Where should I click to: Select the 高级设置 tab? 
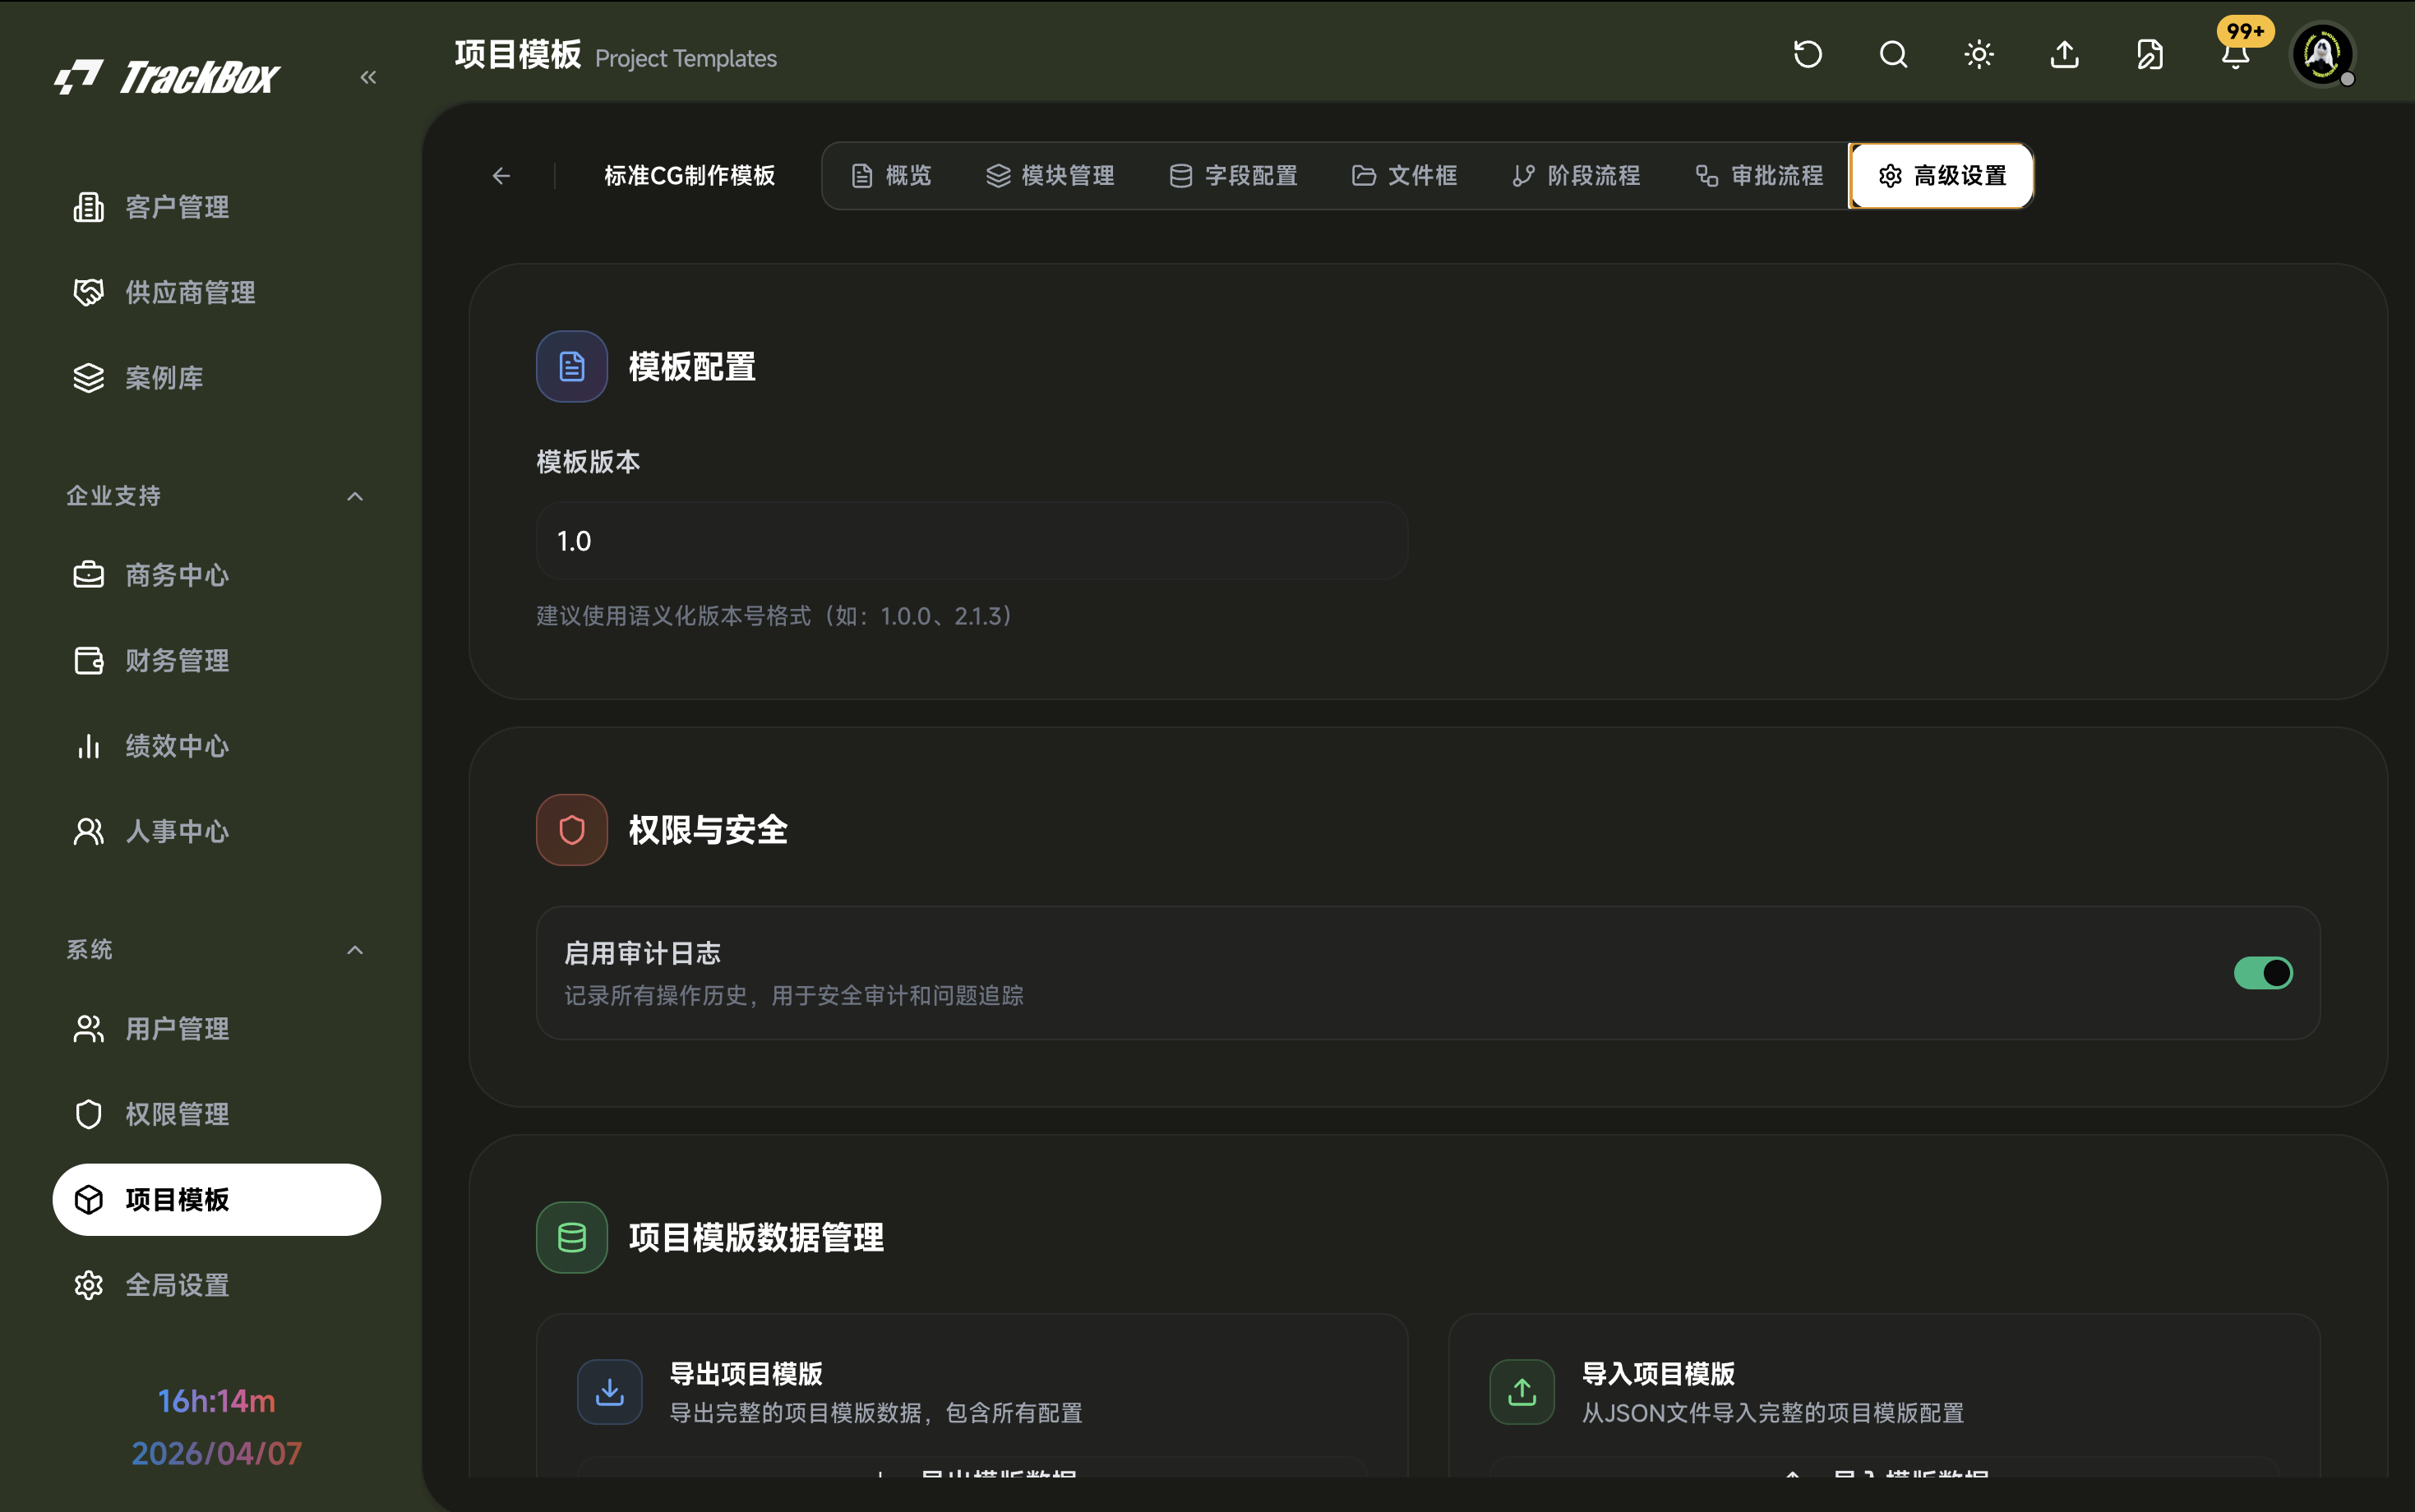click(x=1942, y=176)
